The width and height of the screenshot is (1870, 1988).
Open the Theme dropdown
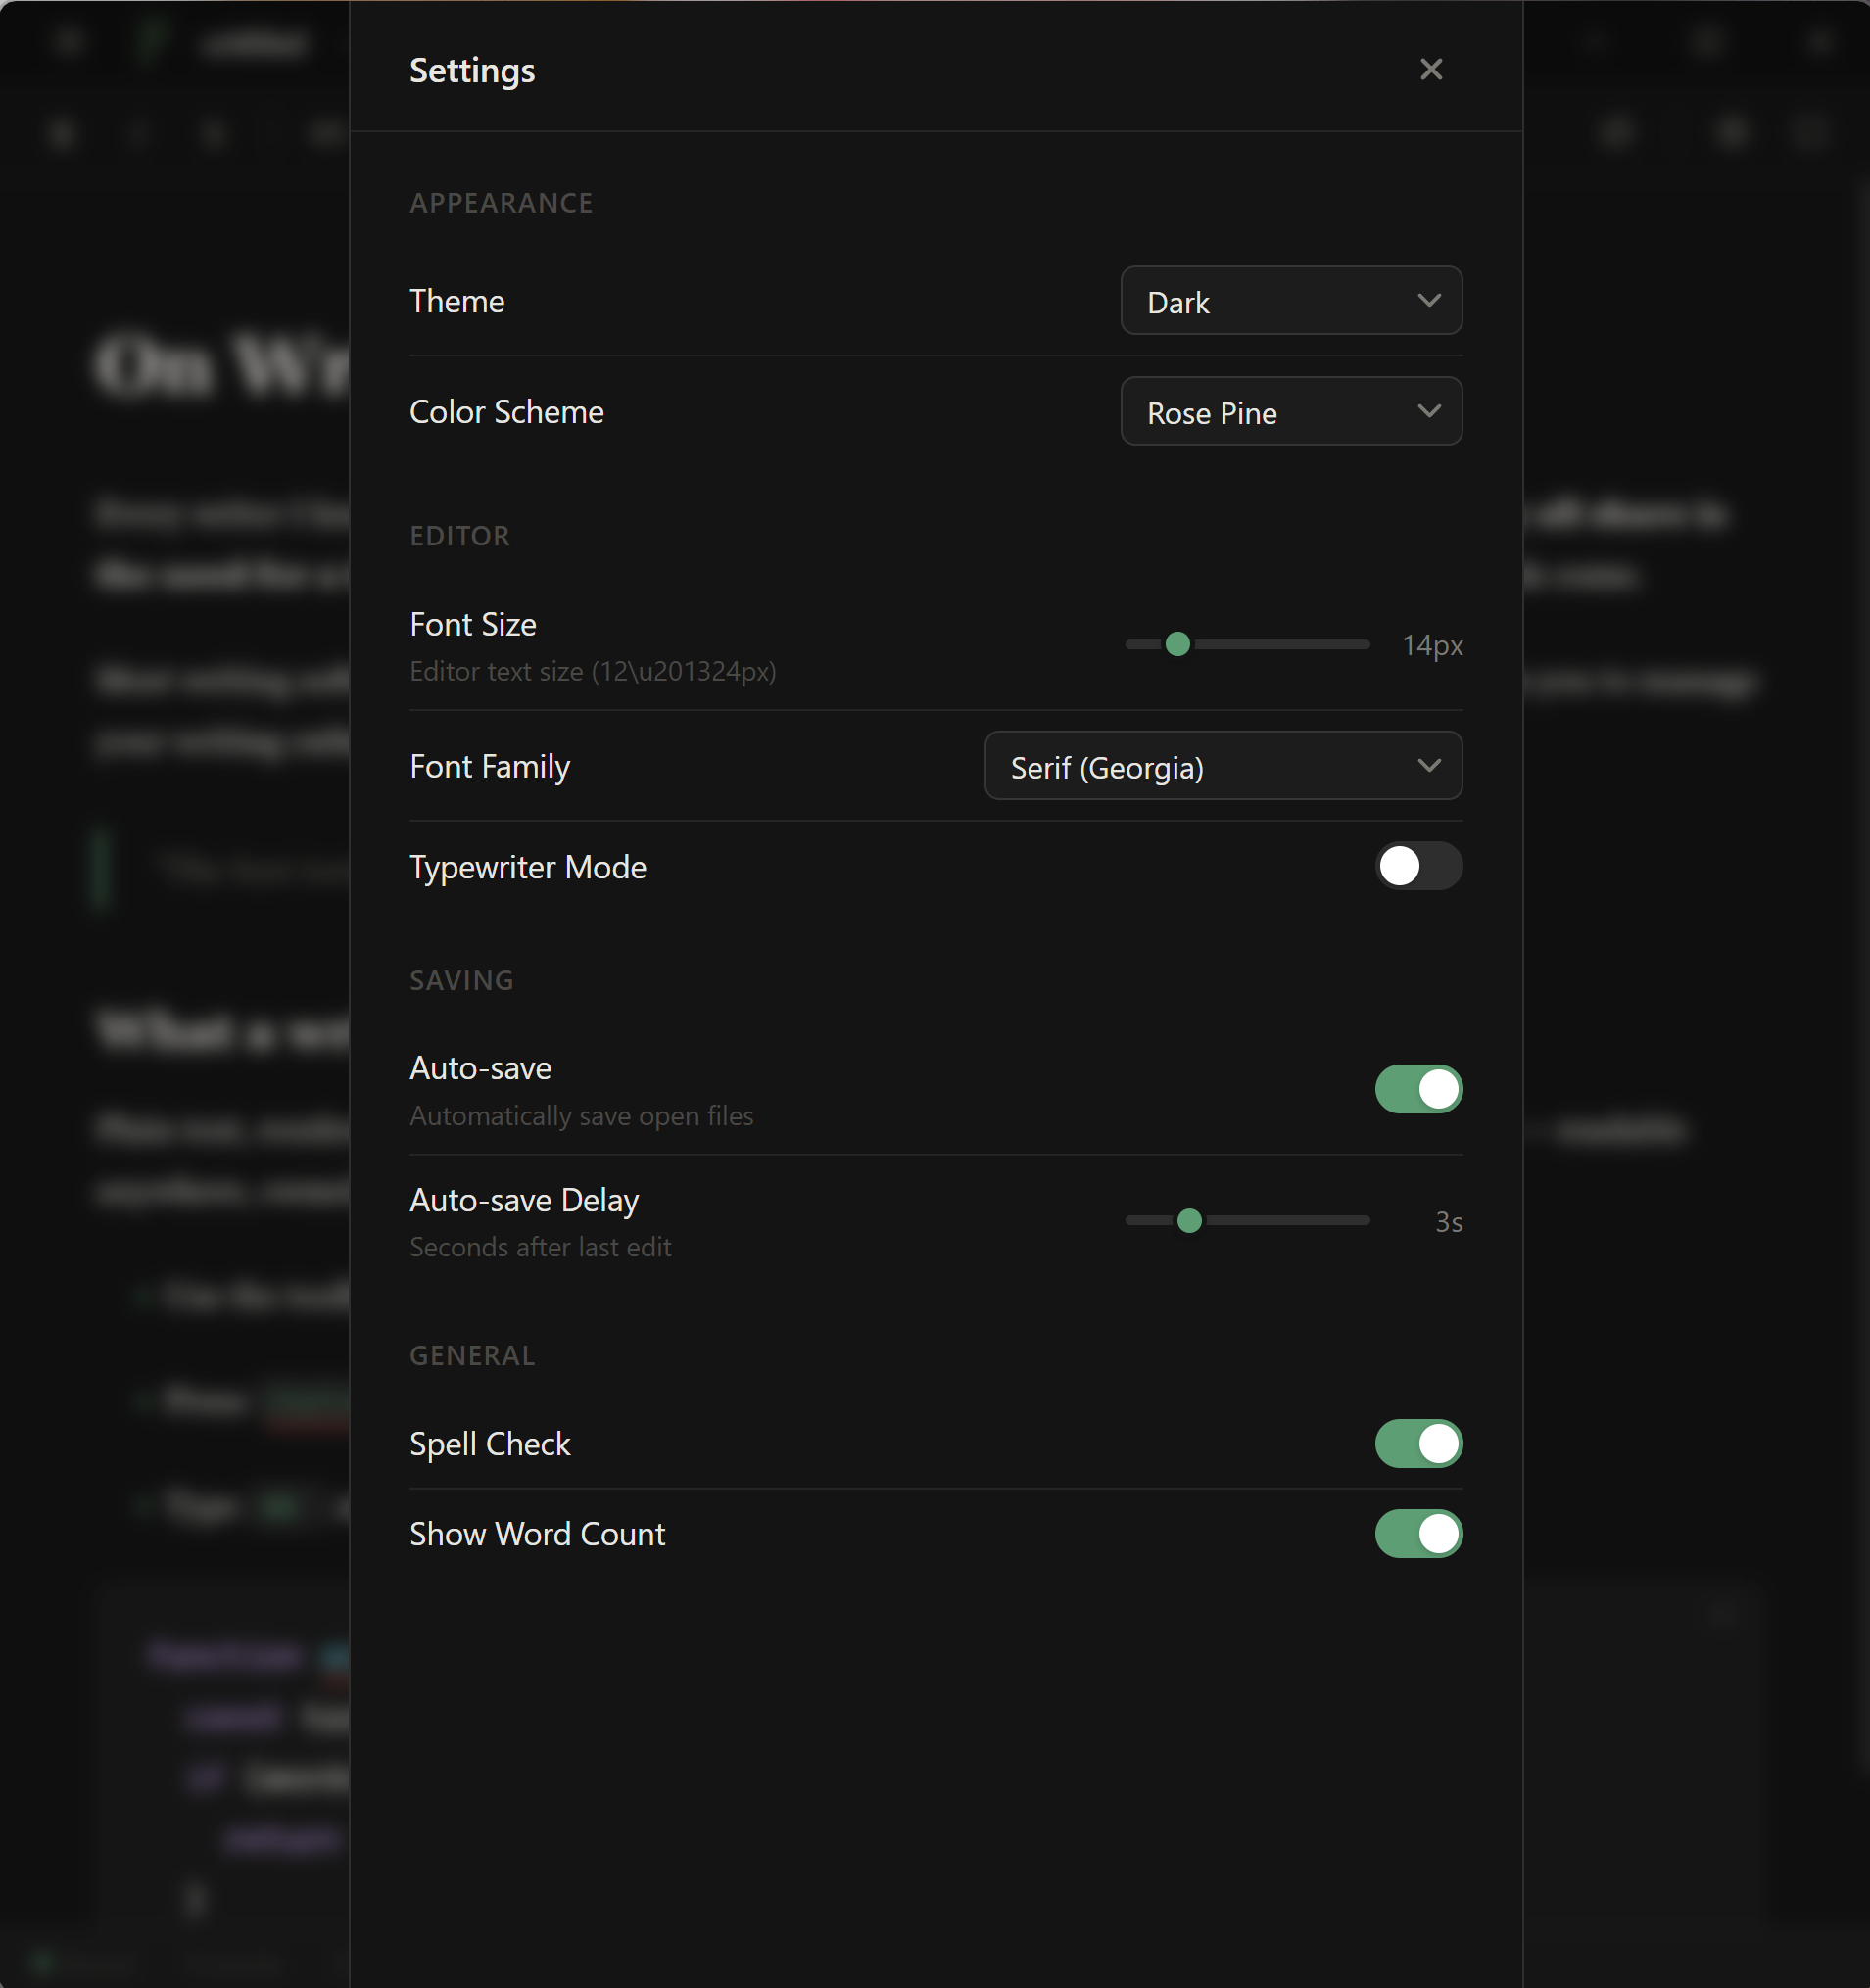pos(1291,301)
